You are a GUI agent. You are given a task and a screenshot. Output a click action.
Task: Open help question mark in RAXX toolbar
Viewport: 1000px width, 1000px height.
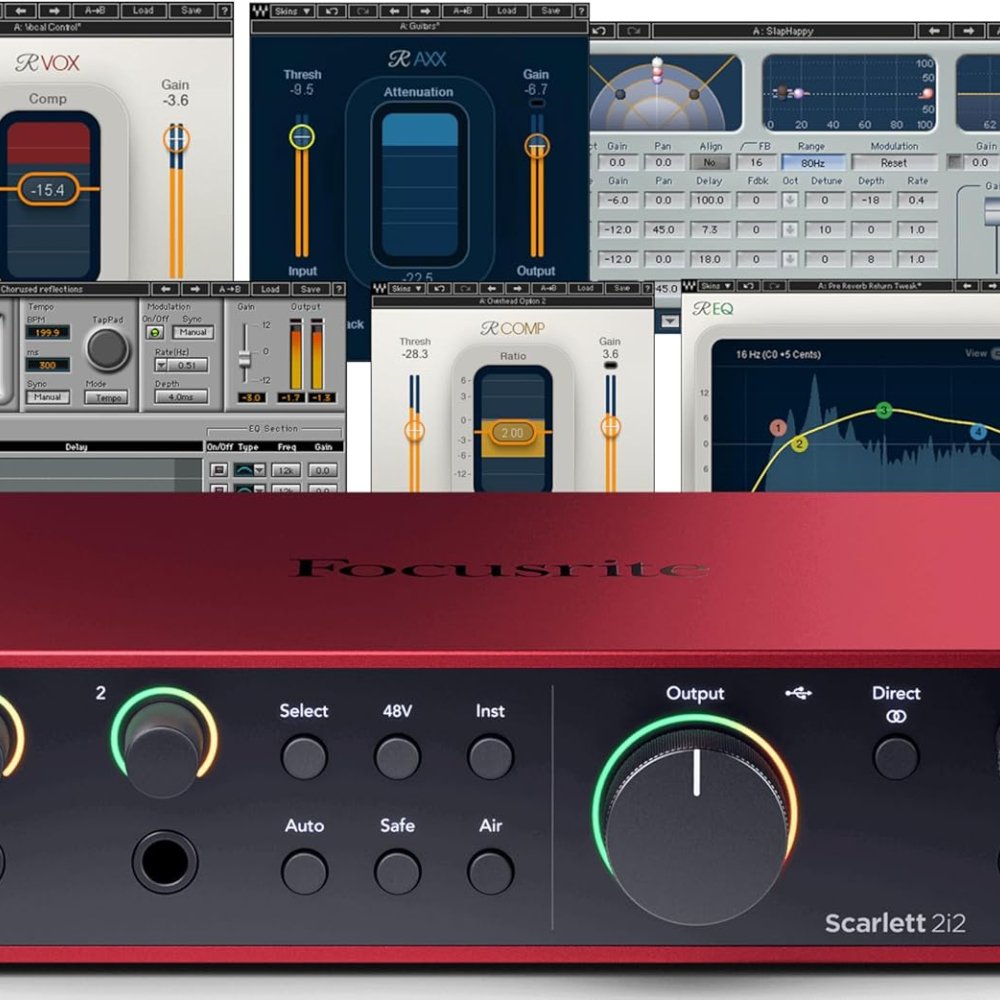(581, 11)
